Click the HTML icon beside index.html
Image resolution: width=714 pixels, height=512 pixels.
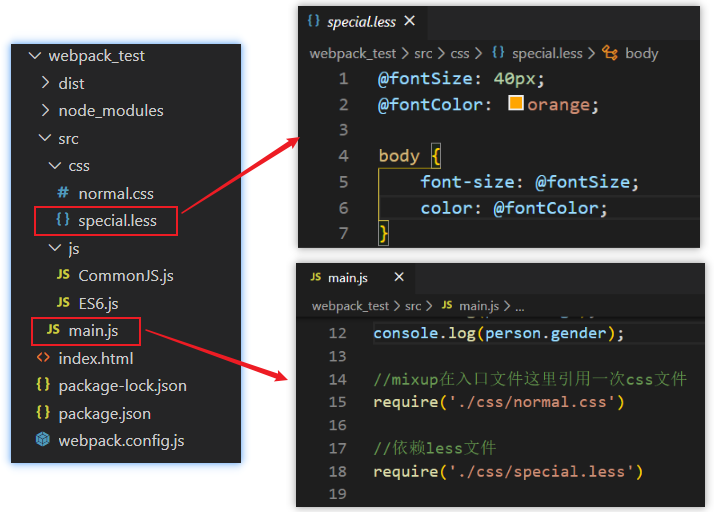43,358
